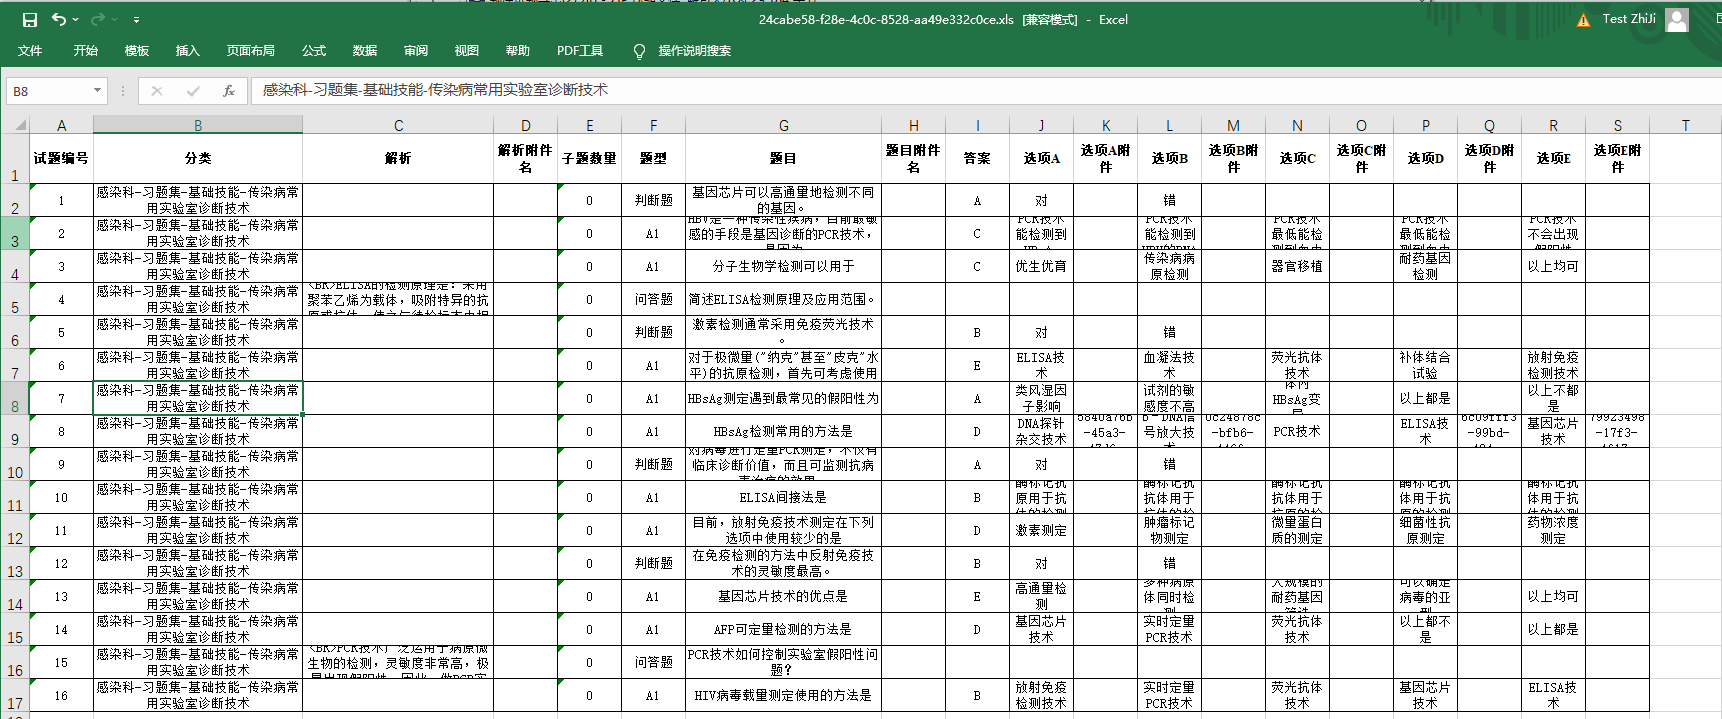Click the Undo arrow icon
Viewport: 1722px width, 719px height.
[x=59, y=20]
